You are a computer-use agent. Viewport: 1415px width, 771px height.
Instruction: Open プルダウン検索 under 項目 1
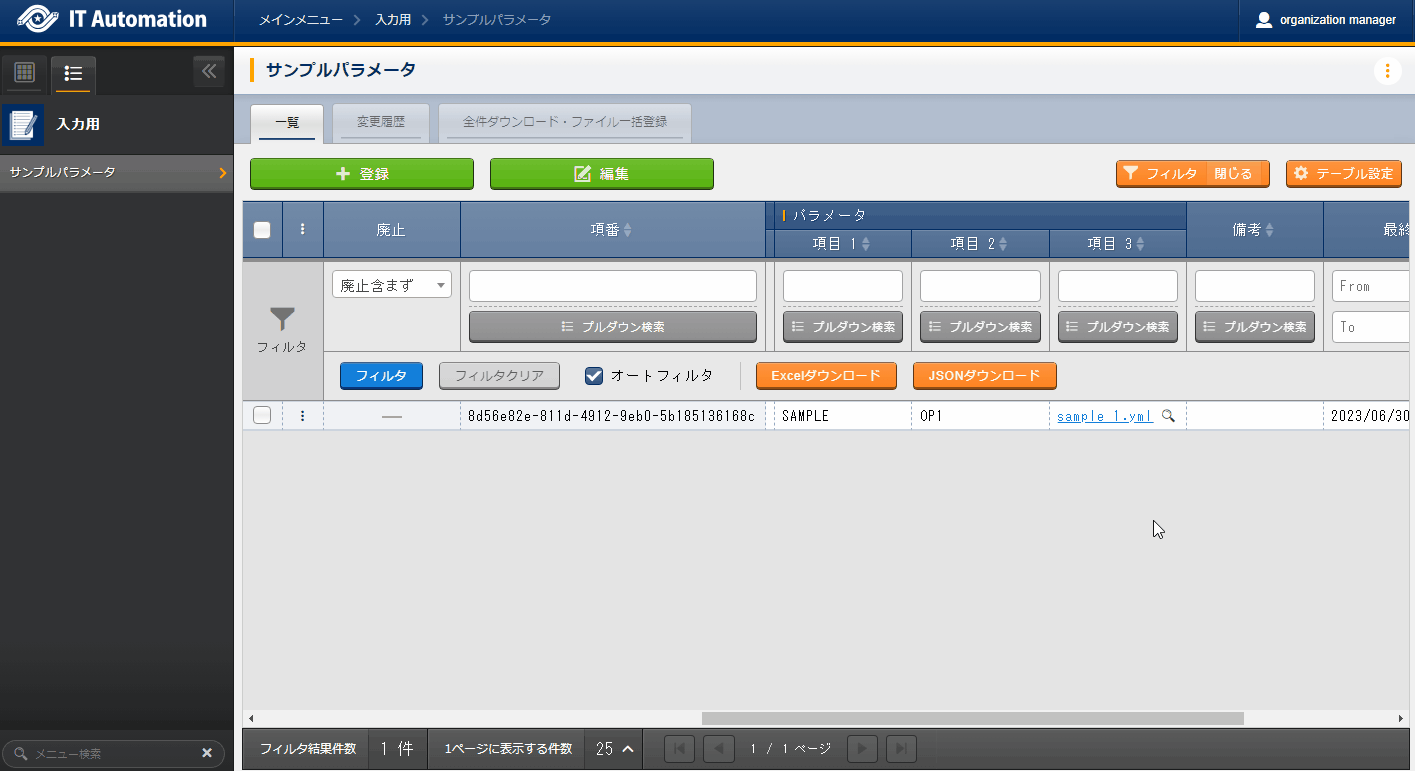[842, 326]
